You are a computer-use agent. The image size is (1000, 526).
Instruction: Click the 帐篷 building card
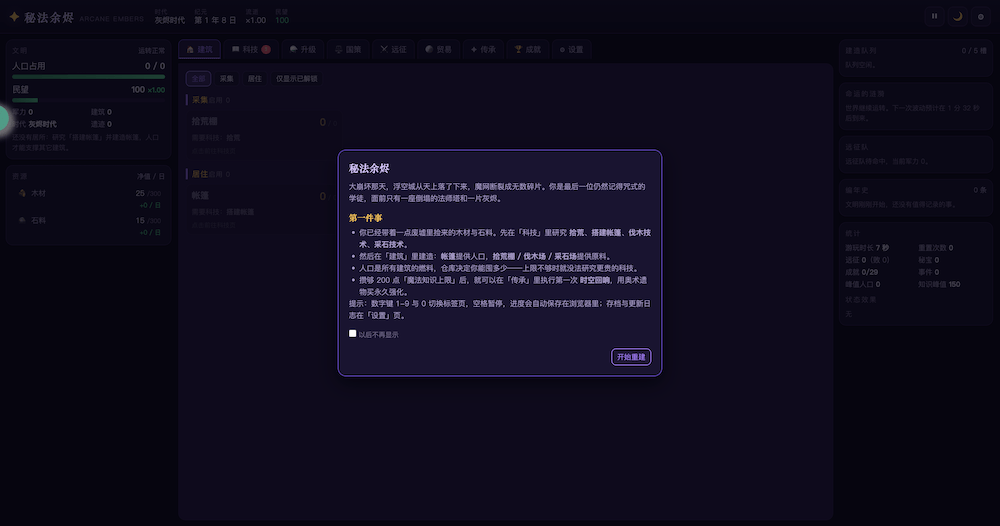tap(264, 208)
